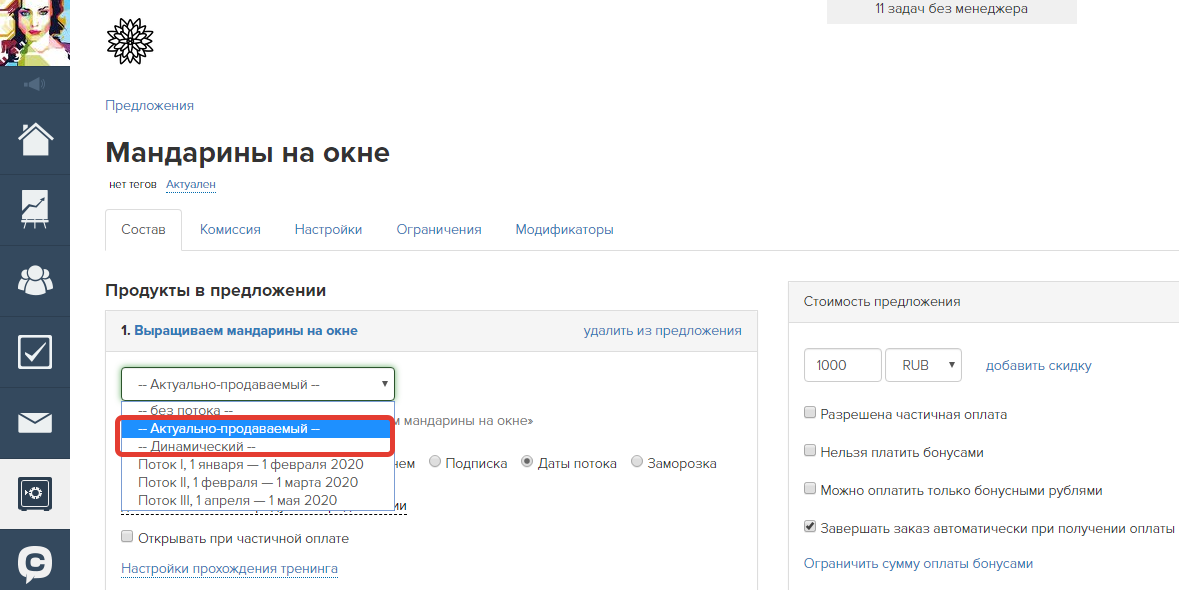The height and width of the screenshot is (590, 1179).
Task: Click the 'Продукты в предложении' heading
Action: 216,290
